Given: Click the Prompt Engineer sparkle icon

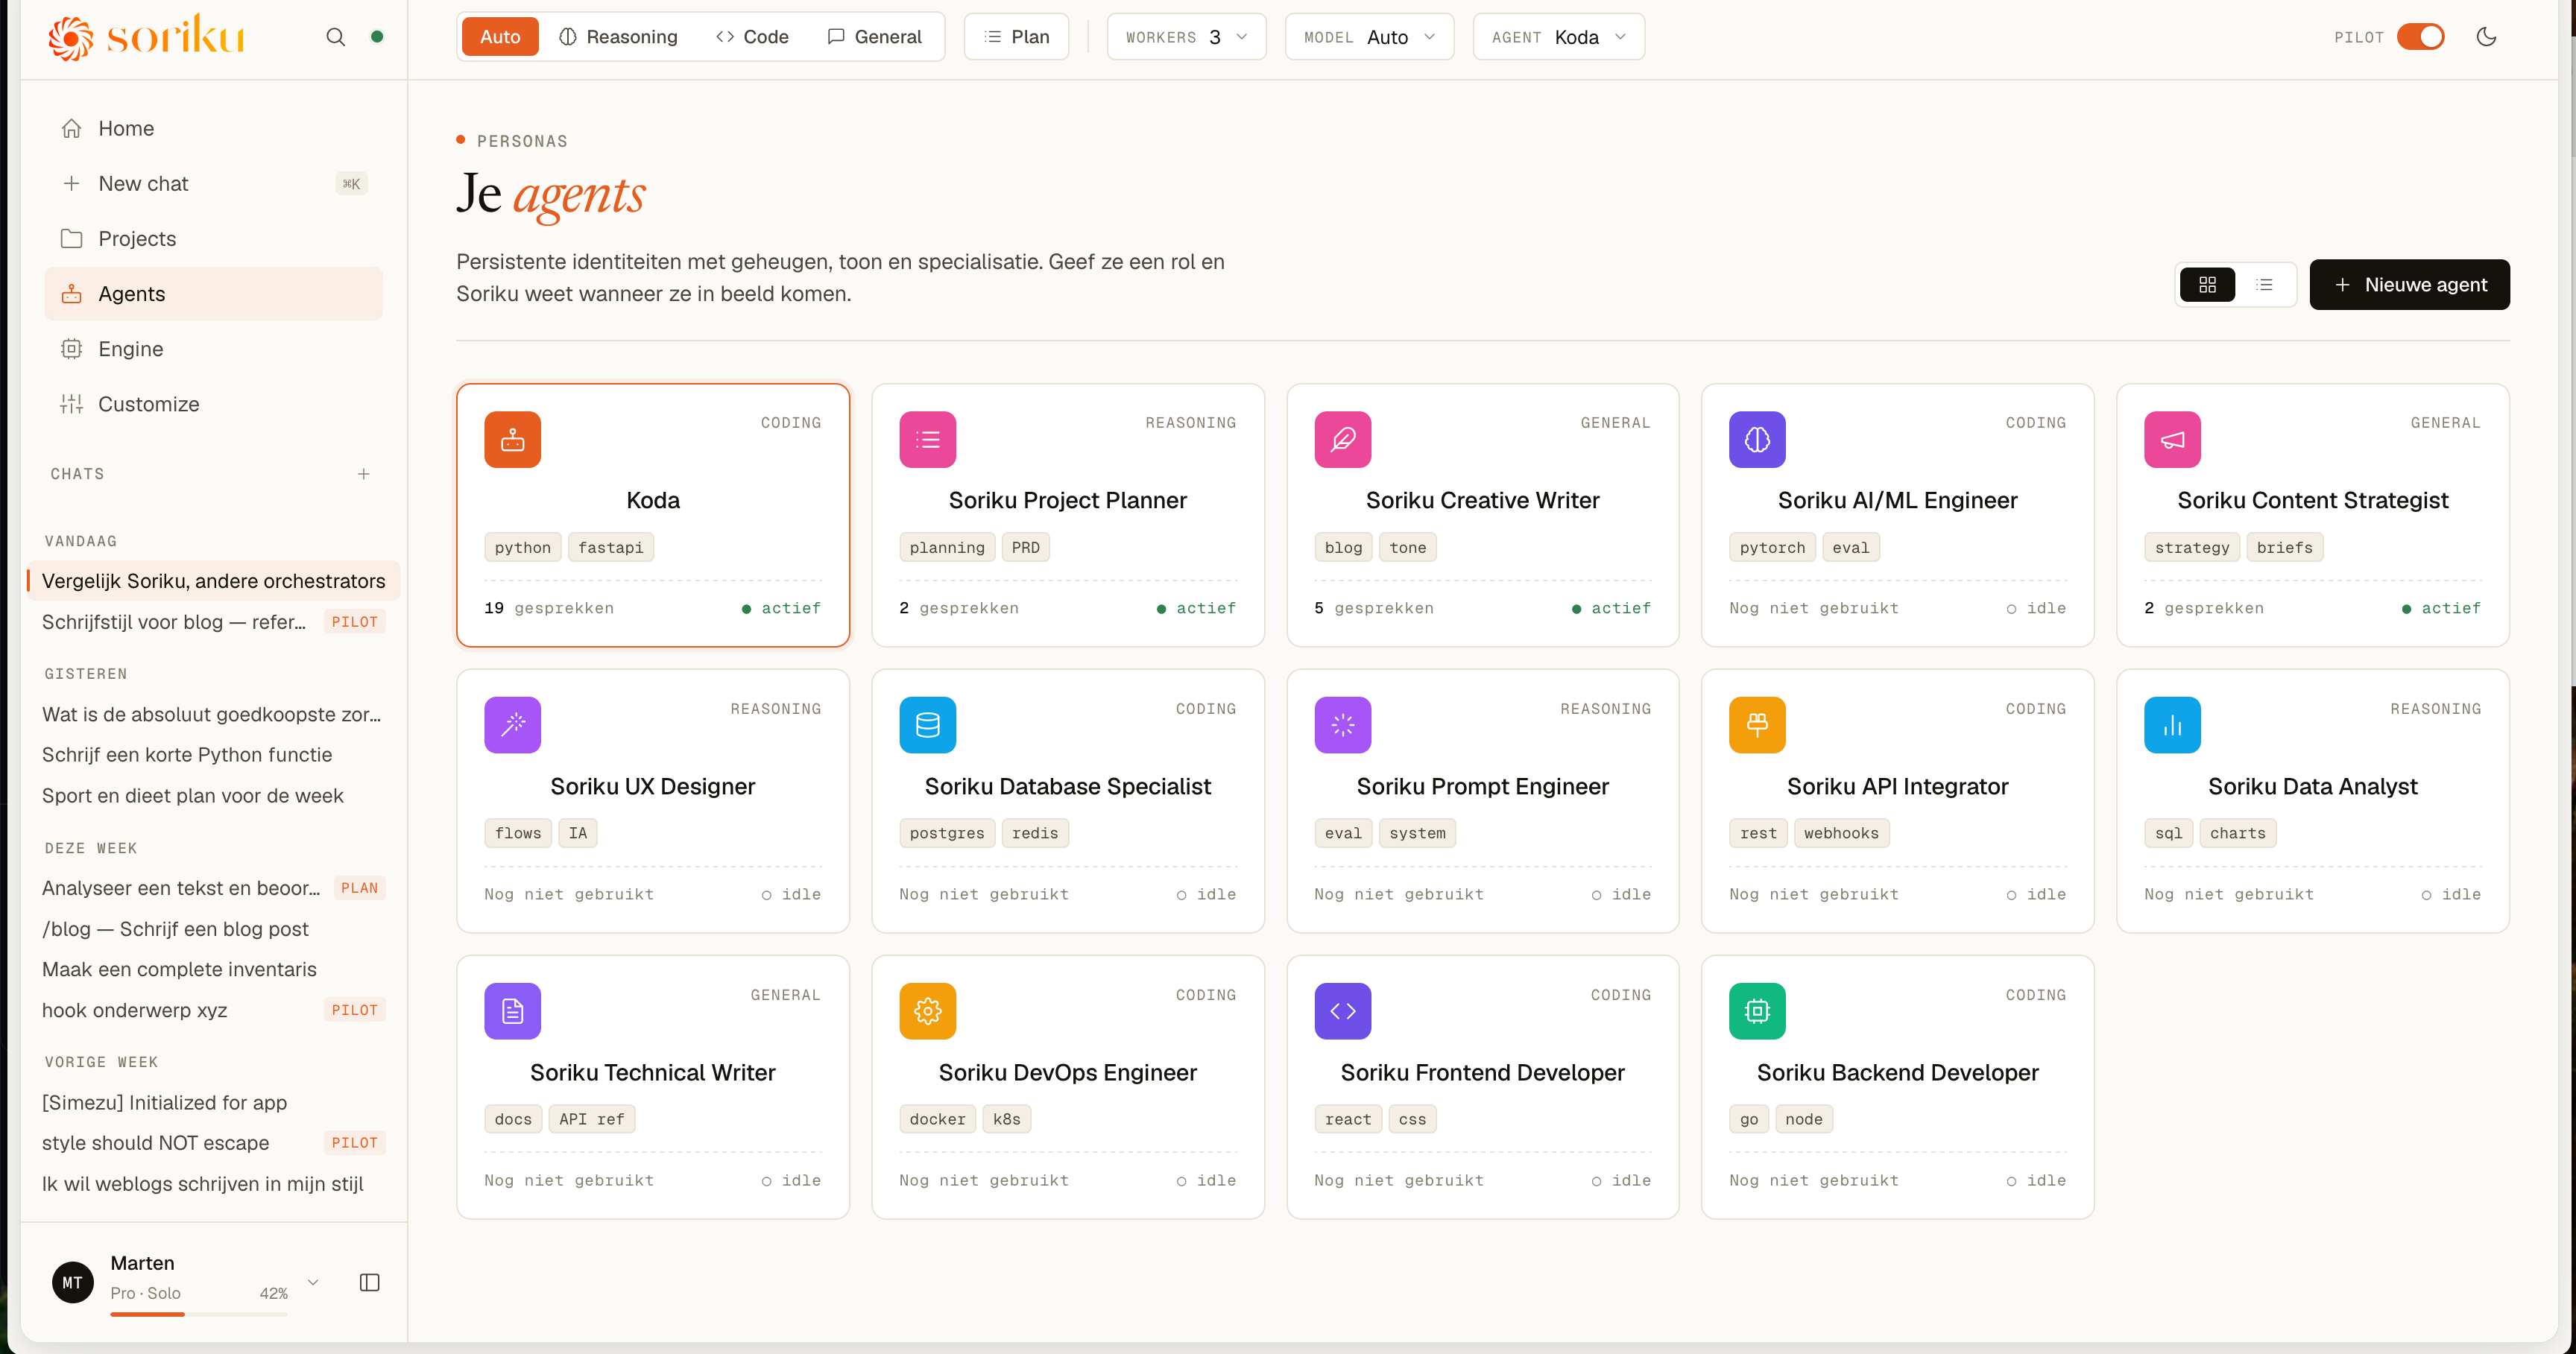Looking at the screenshot, I should 1343,725.
